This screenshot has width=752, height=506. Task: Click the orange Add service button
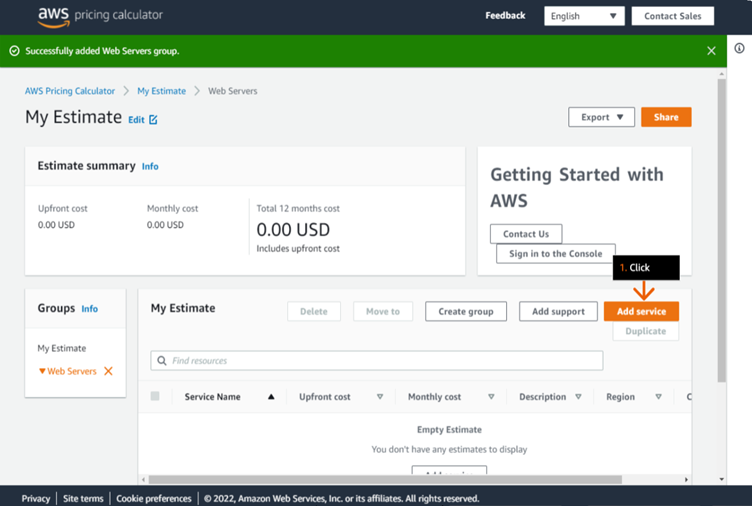click(x=641, y=311)
